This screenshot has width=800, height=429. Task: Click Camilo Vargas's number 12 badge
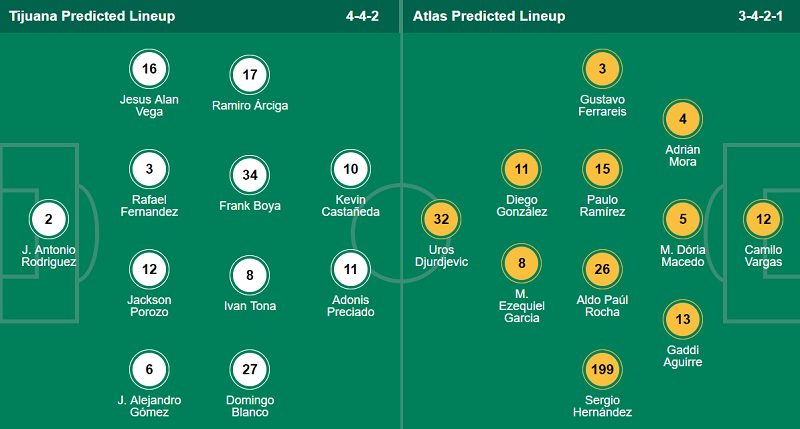click(x=764, y=219)
